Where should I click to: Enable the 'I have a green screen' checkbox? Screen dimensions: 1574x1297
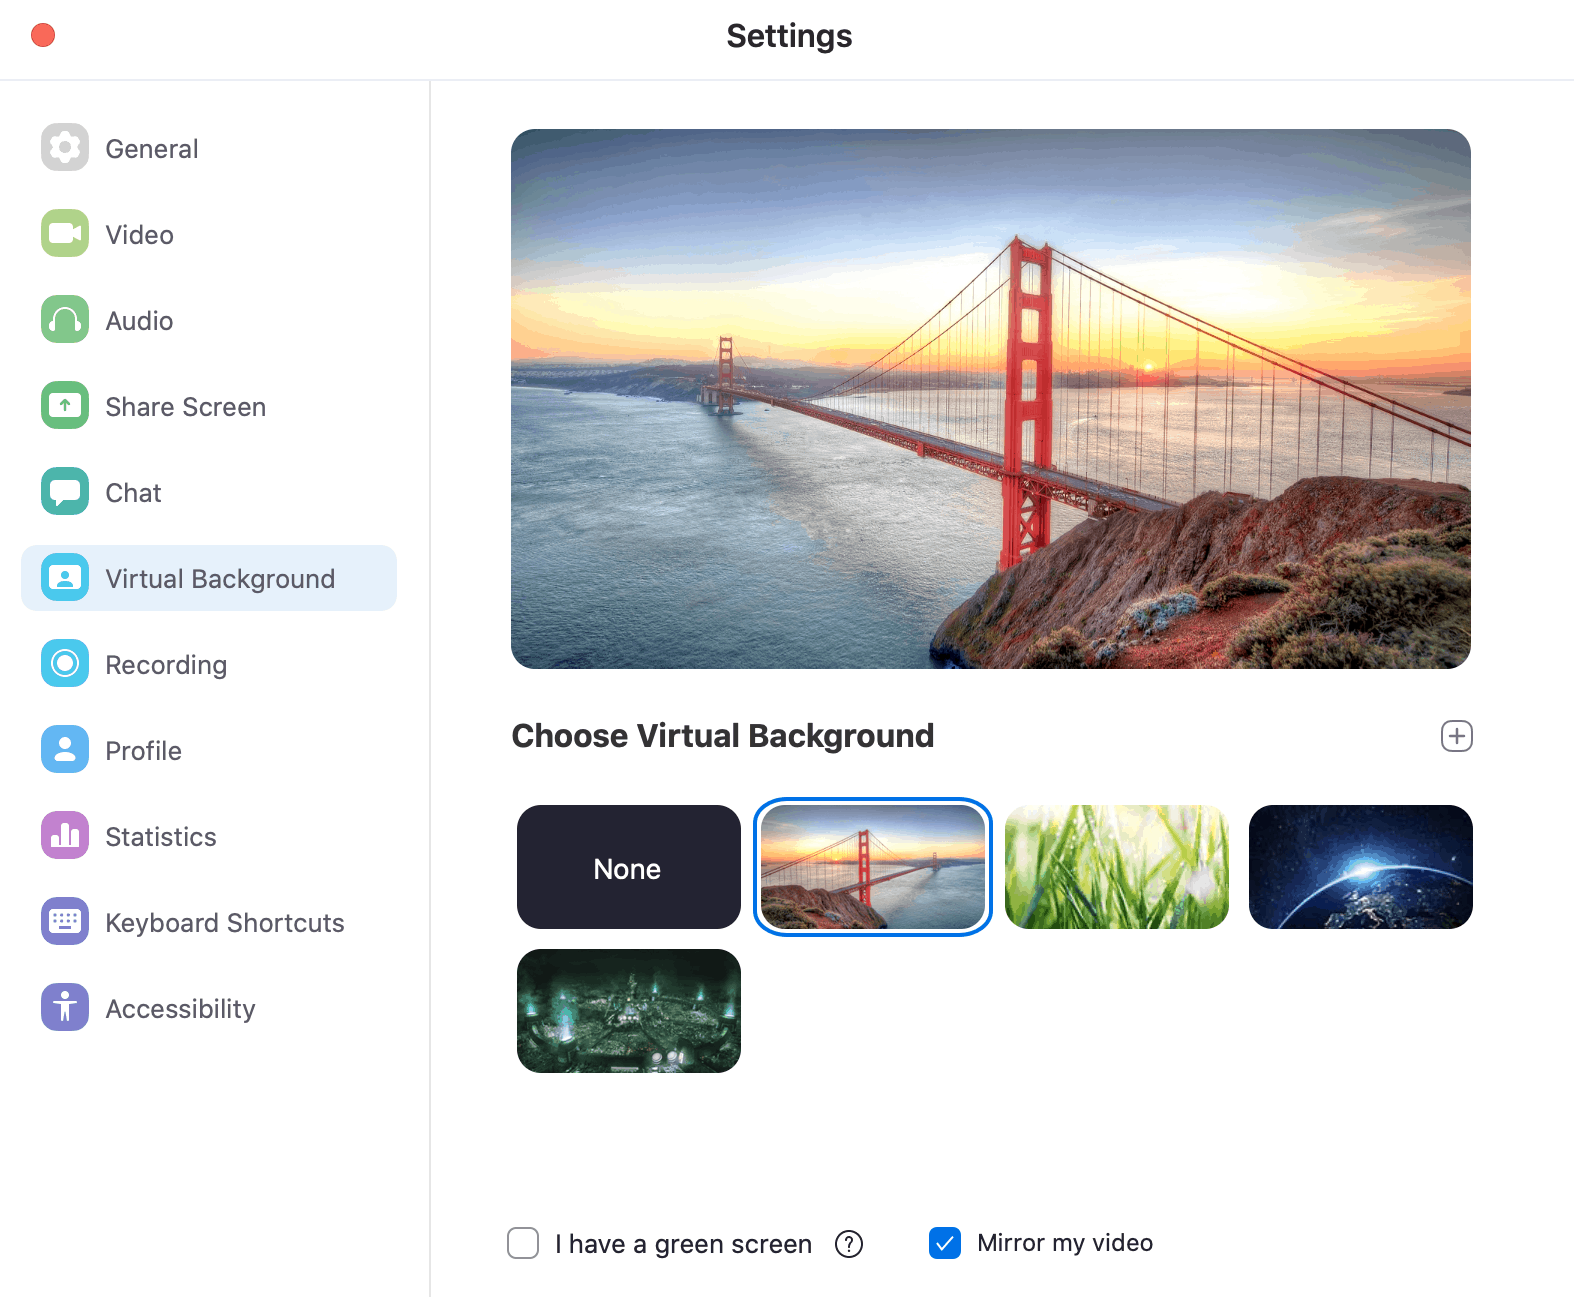click(x=523, y=1243)
